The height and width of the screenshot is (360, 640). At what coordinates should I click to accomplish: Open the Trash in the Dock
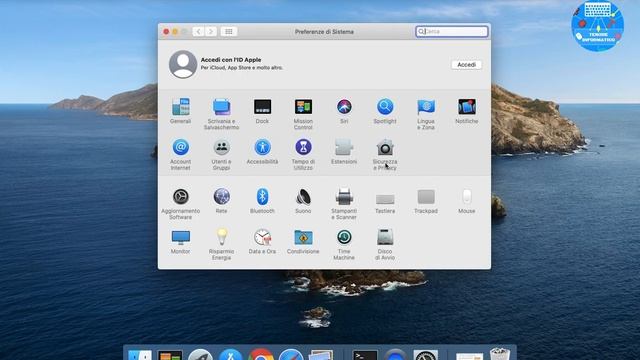(x=500, y=354)
